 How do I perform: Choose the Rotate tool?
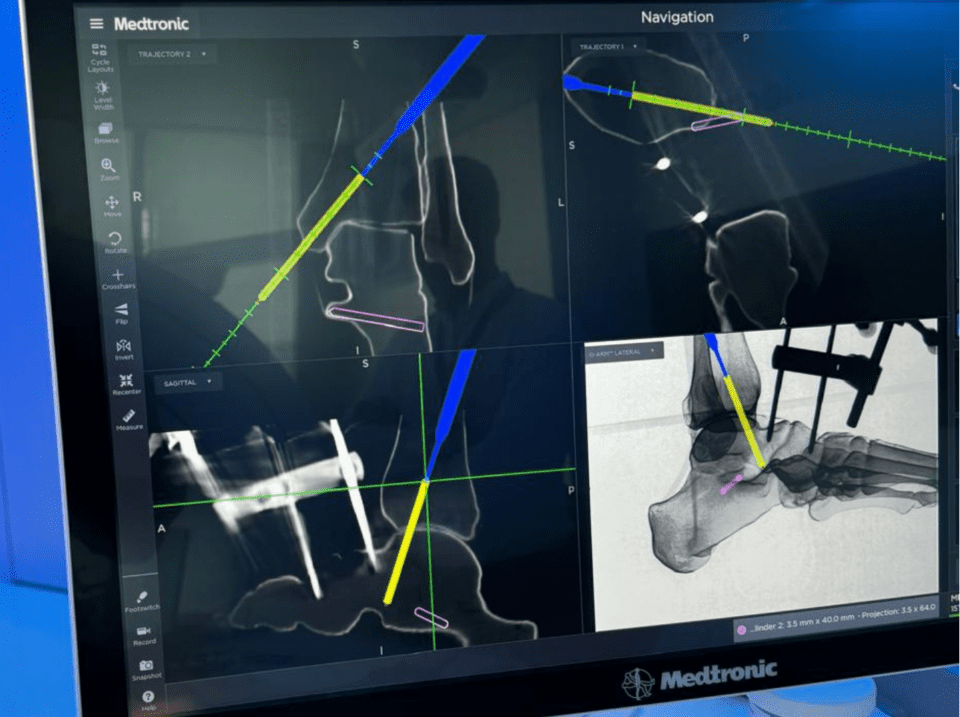[x=115, y=239]
